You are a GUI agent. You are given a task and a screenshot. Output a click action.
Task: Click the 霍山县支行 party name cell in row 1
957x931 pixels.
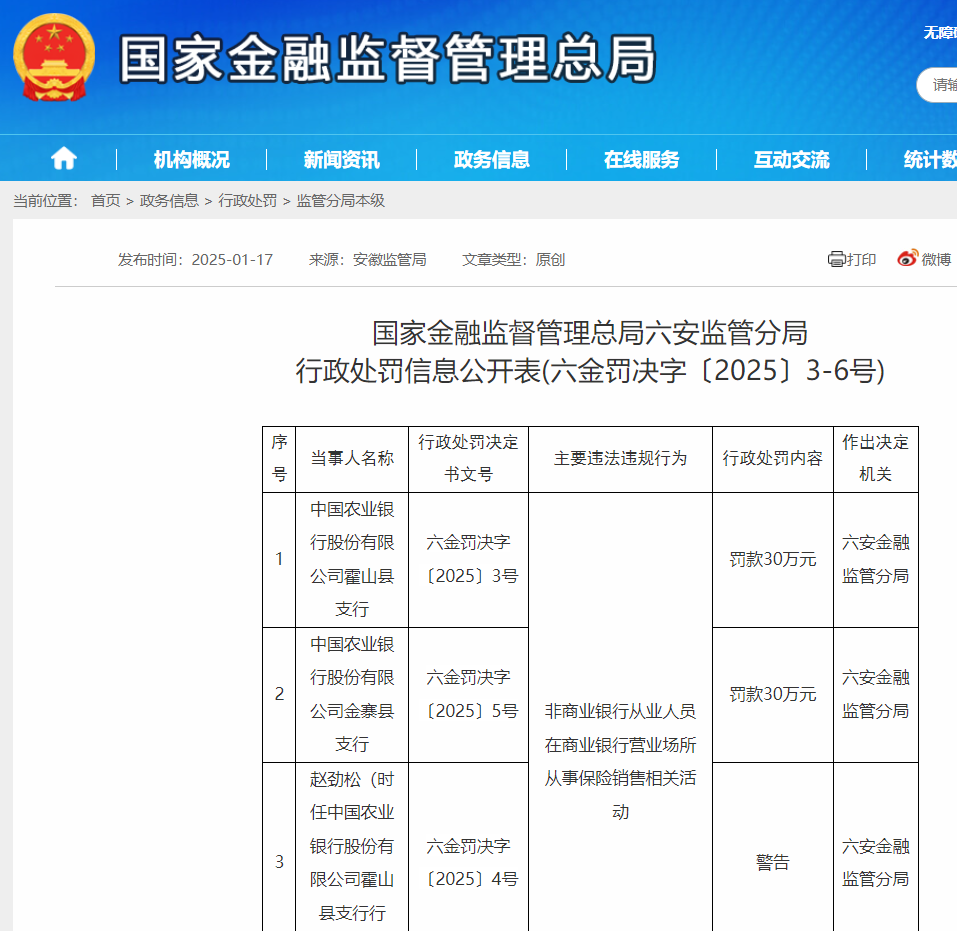click(x=352, y=559)
